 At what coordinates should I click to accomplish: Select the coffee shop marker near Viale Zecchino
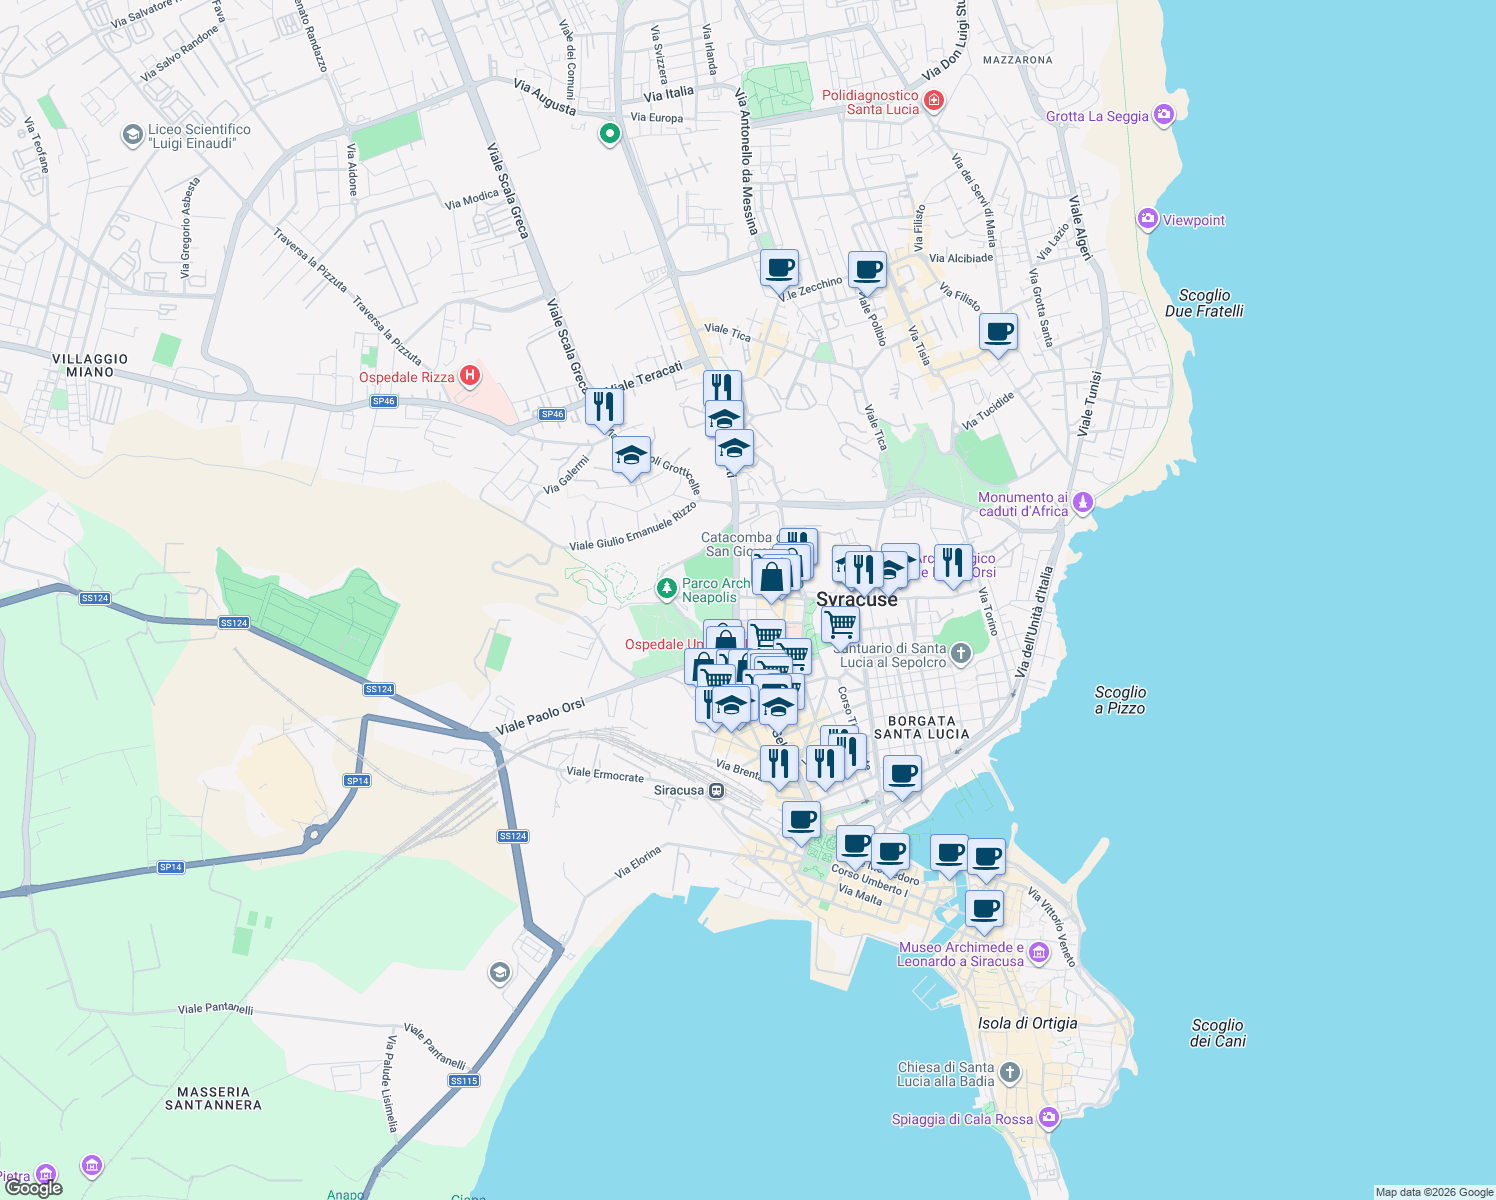[x=779, y=268]
